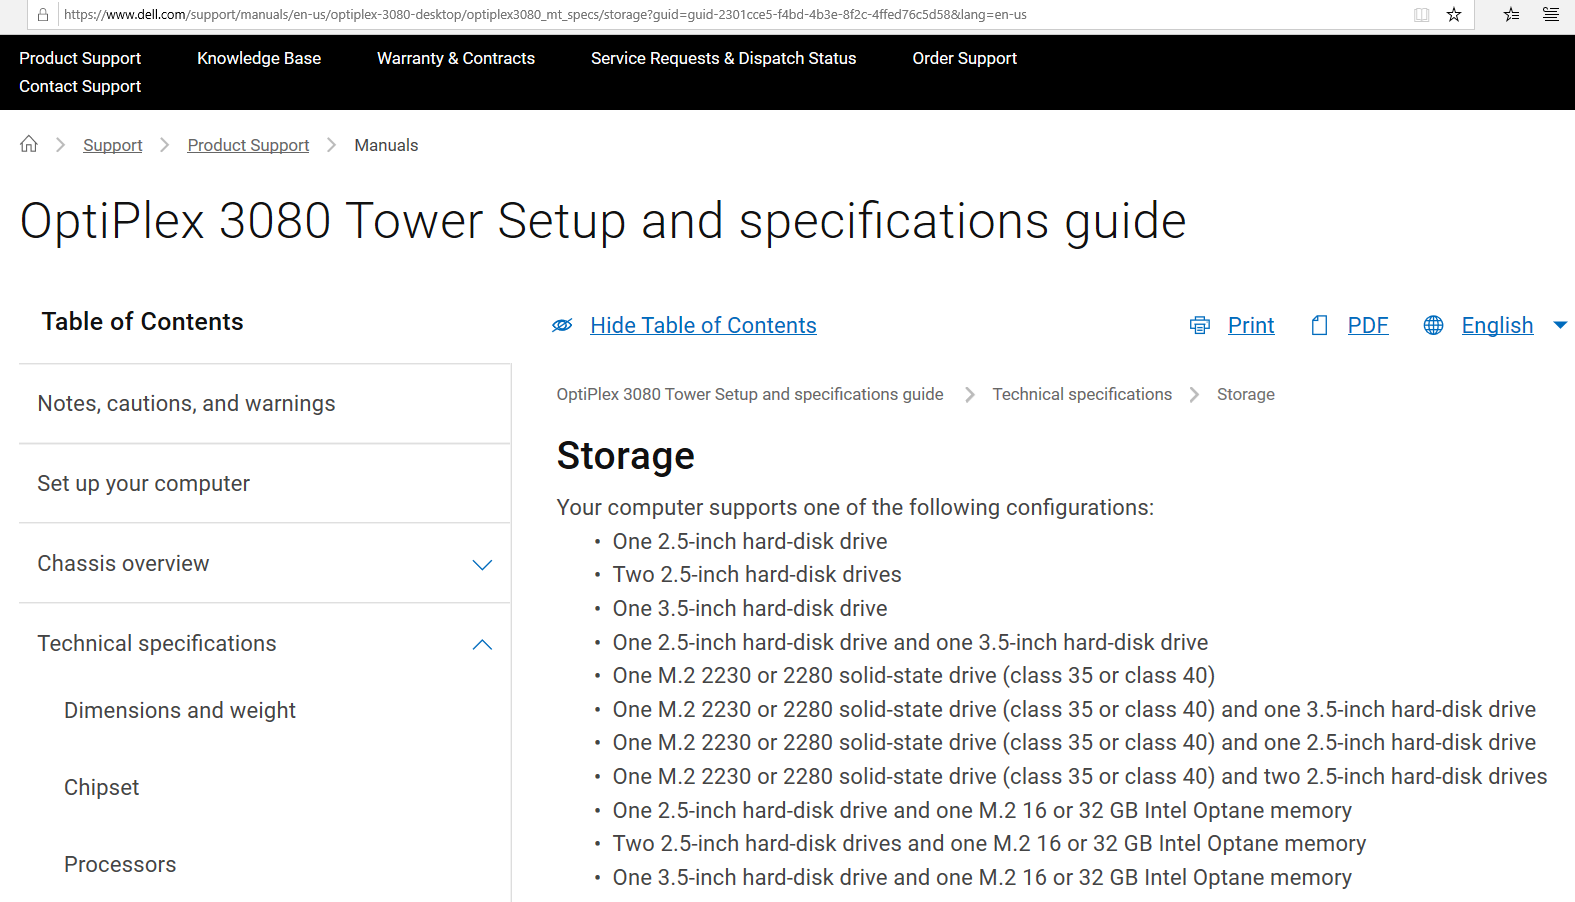1575x902 pixels.
Task: Open the reading list hub icon
Action: (x=1551, y=15)
